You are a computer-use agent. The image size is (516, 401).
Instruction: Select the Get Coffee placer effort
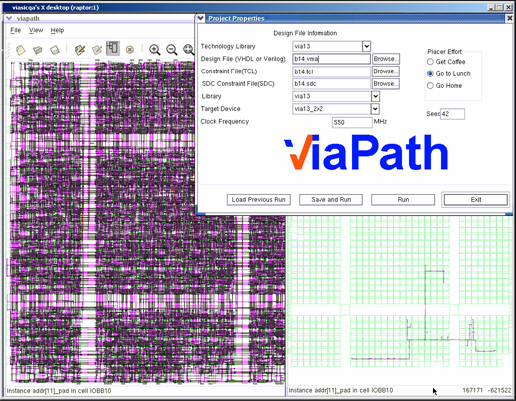click(430, 62)
